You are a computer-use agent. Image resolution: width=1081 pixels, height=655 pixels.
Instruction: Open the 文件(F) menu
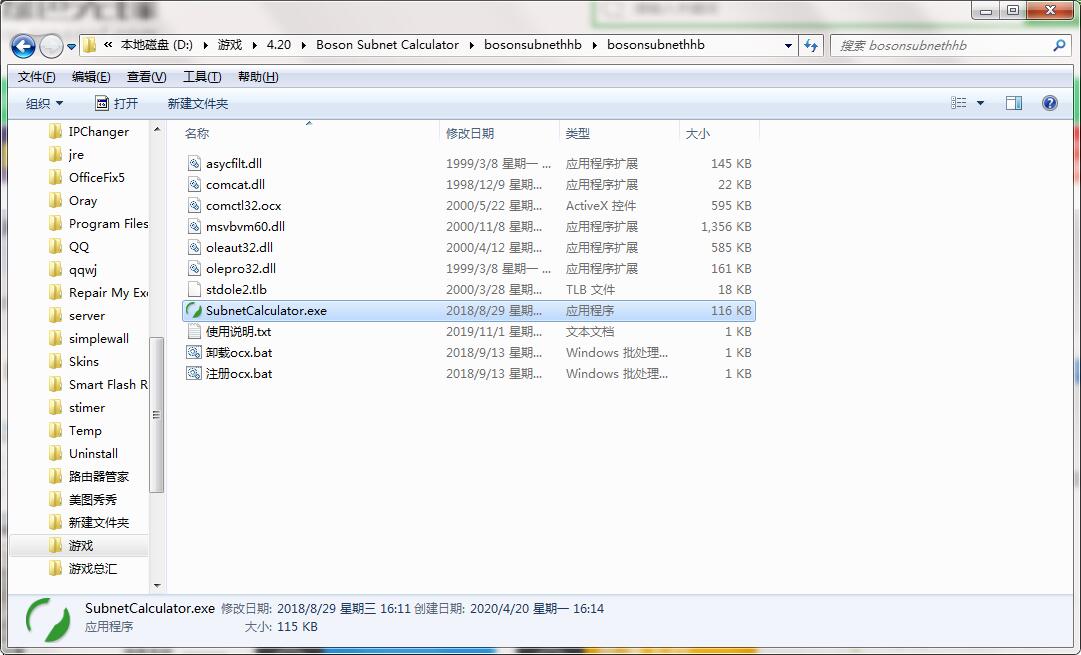point(36,77)
